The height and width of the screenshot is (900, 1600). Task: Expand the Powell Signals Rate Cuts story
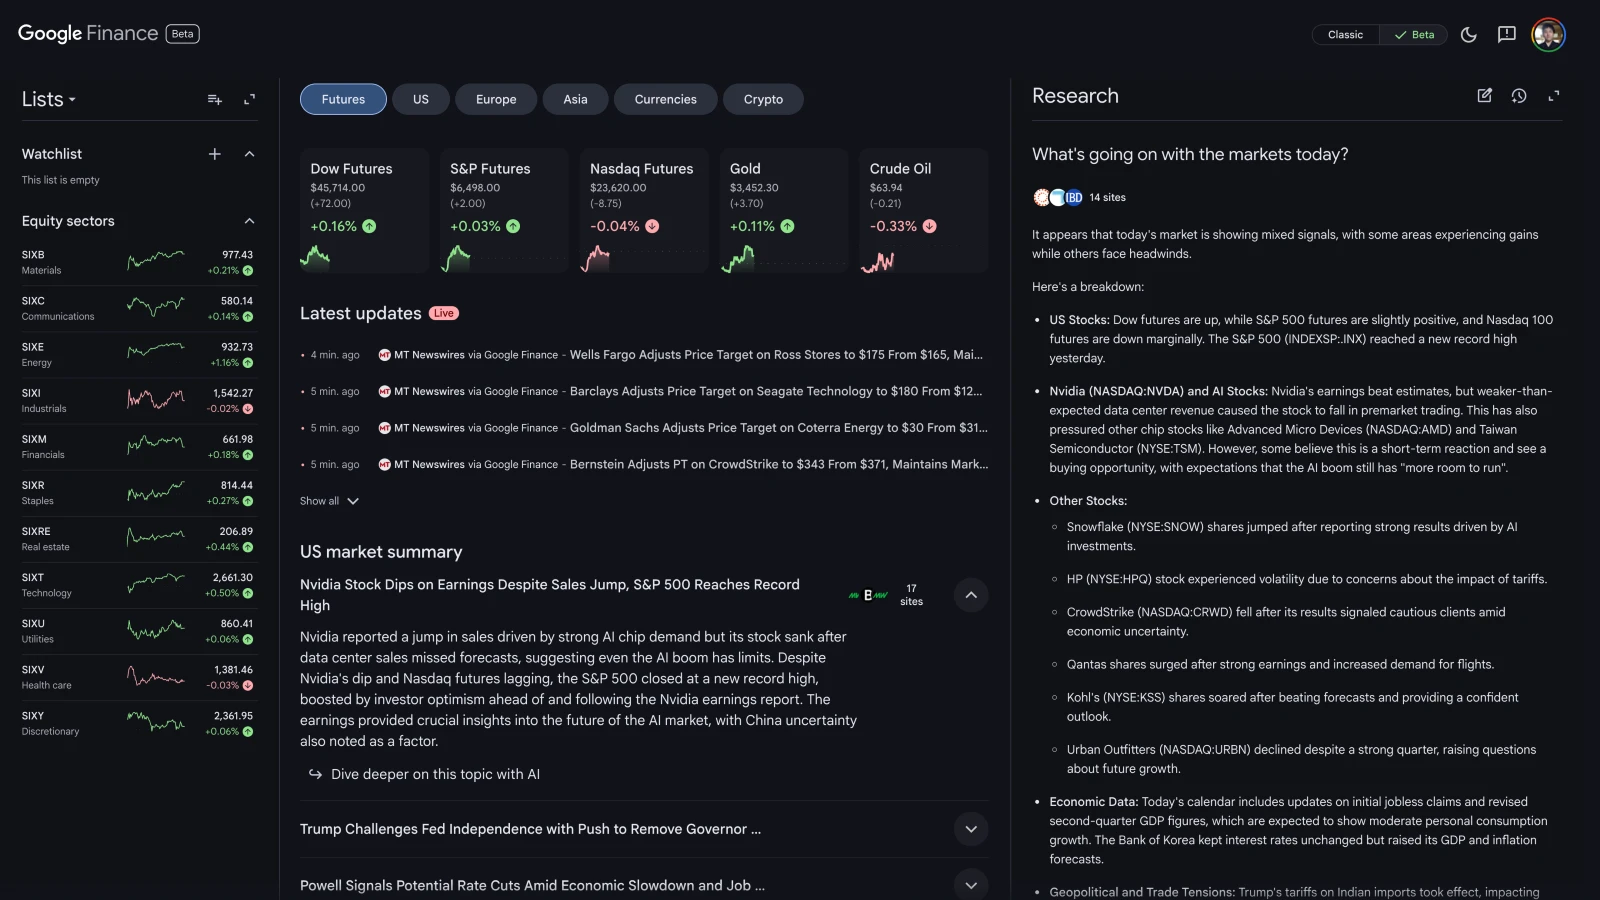tap(970, 885)
